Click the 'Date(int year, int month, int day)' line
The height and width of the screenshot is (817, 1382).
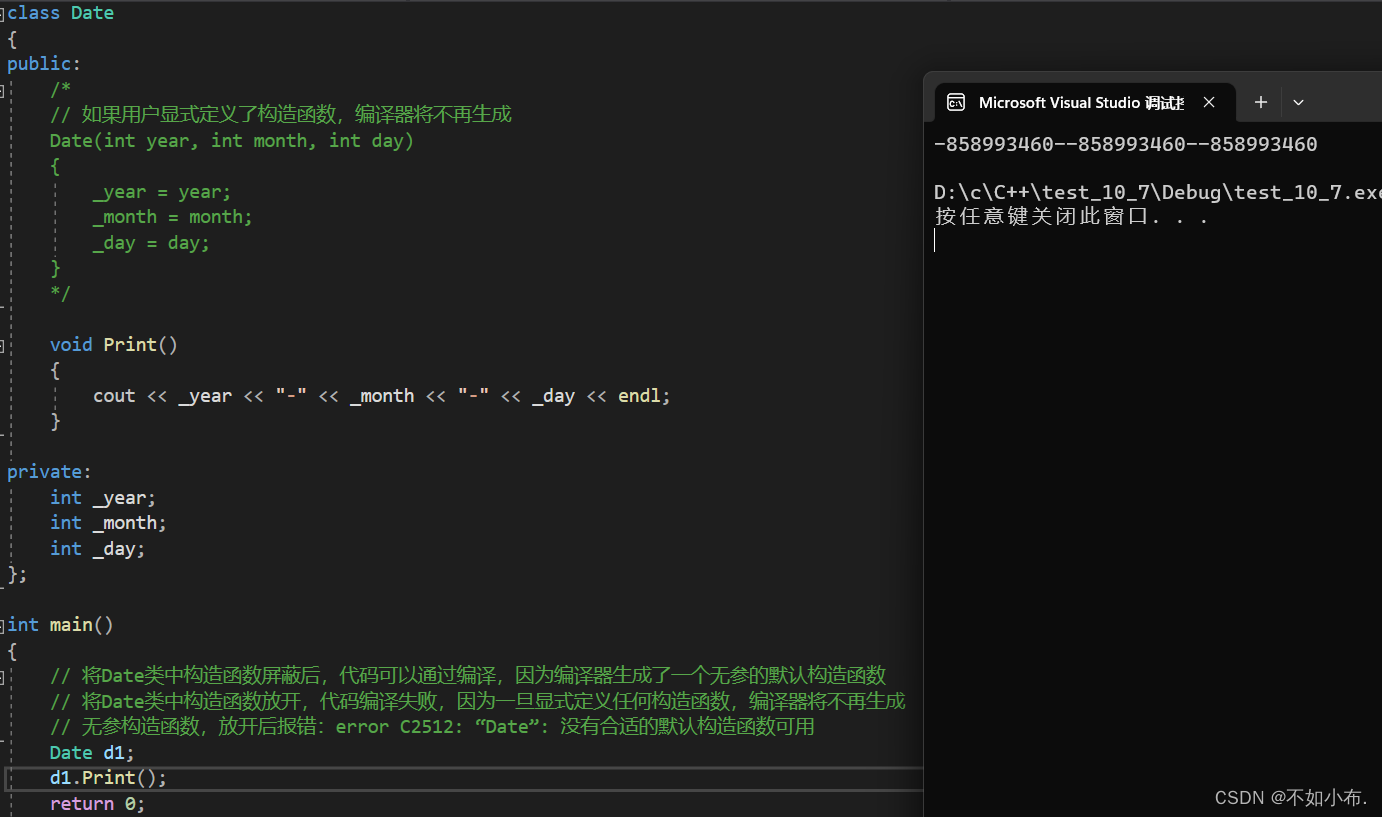pos(232,141)
